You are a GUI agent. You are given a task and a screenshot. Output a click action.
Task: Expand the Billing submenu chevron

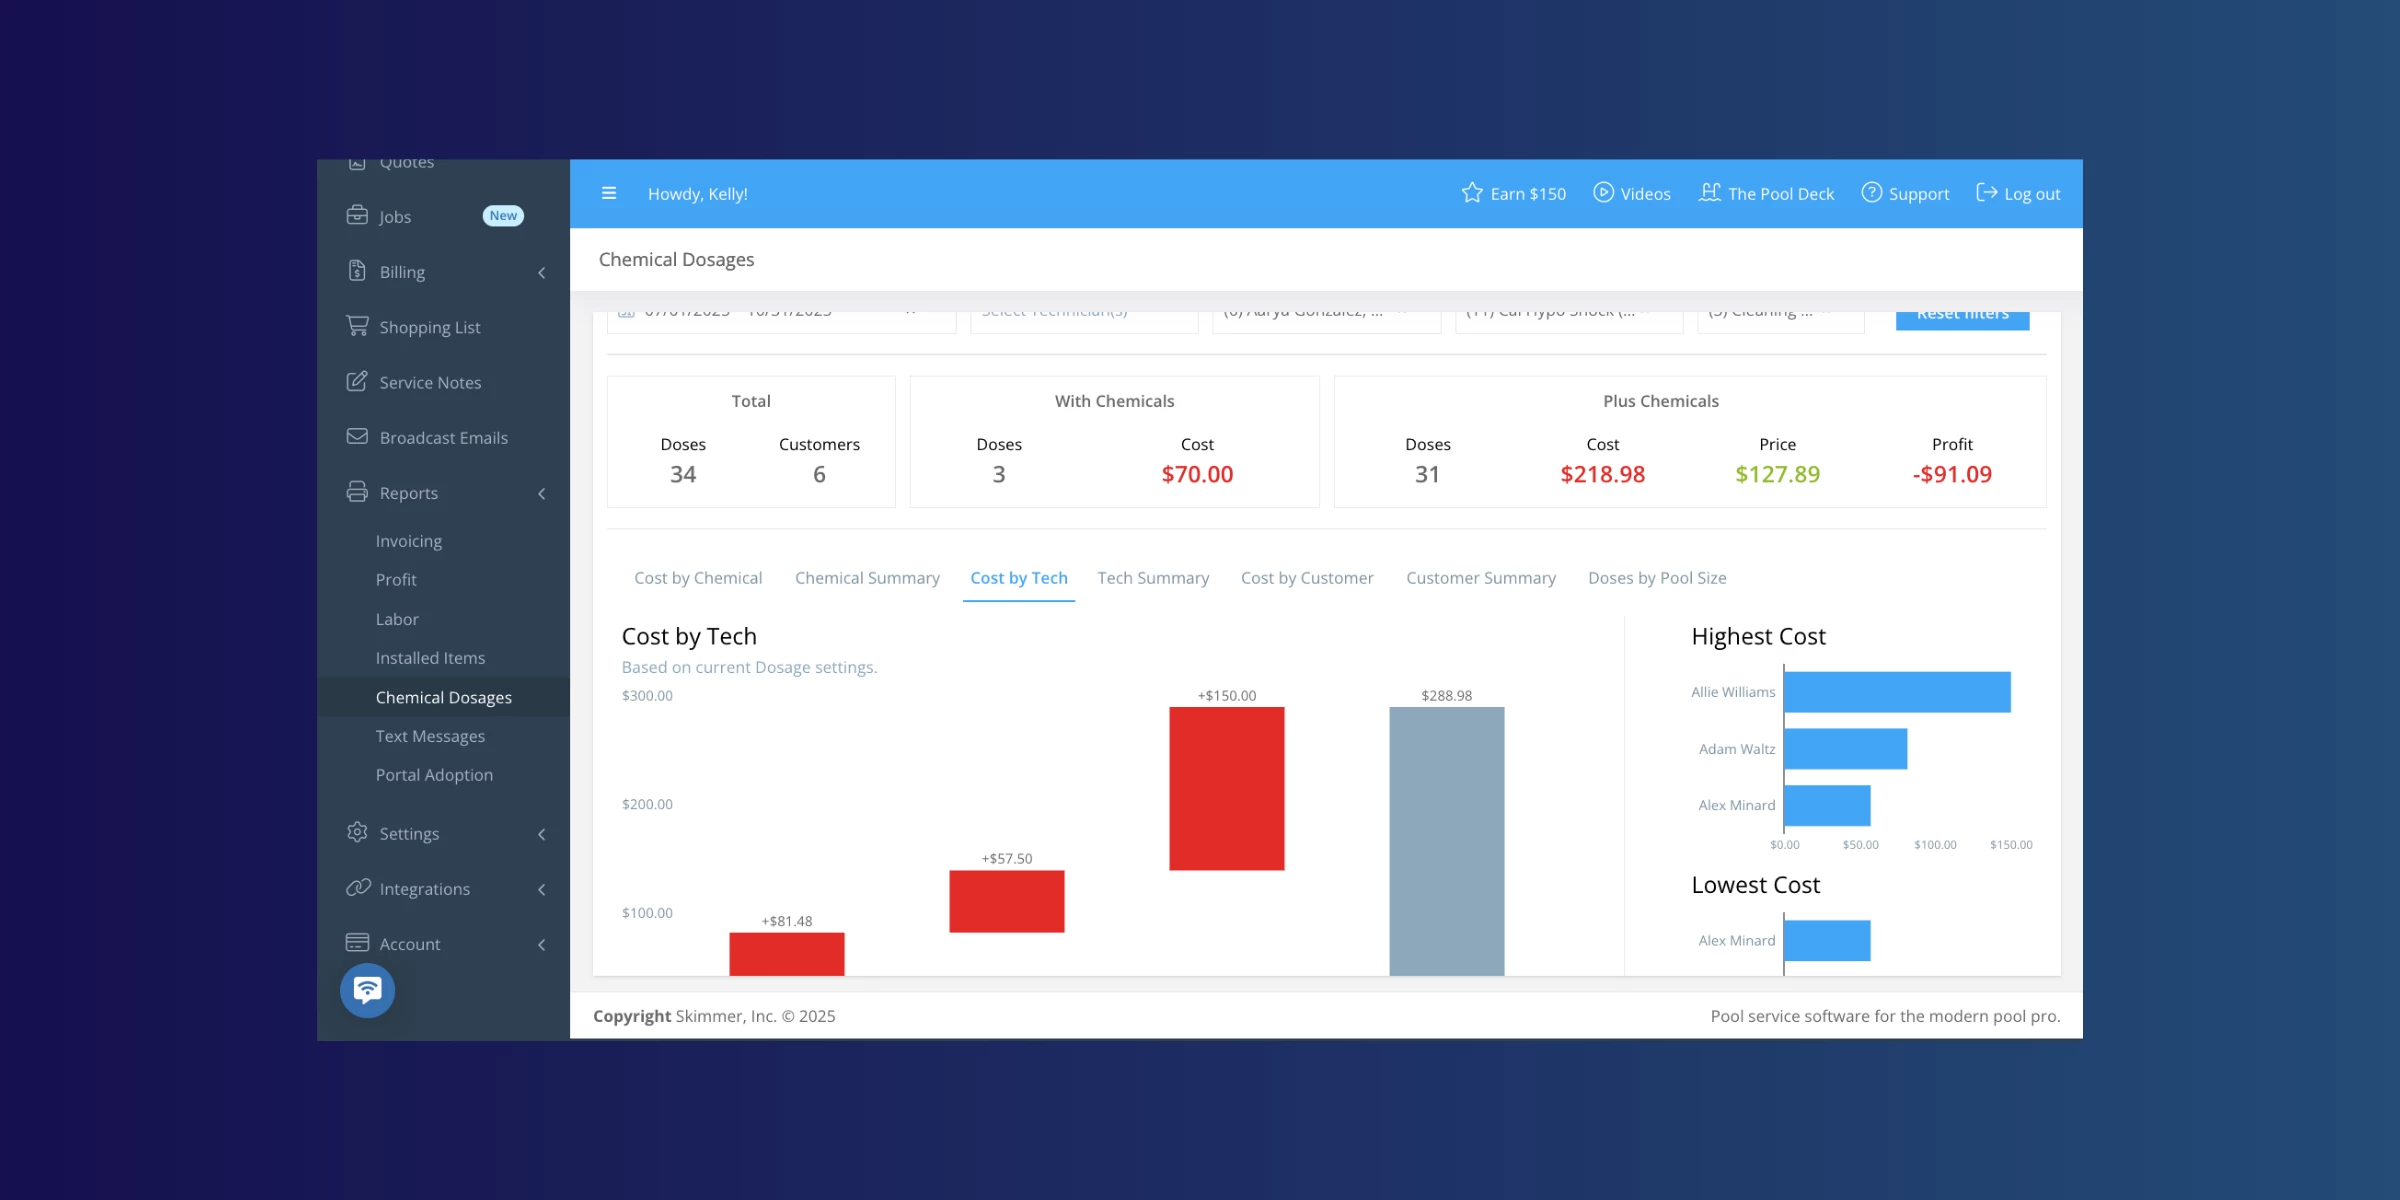pyautogui.click(x=541, y=272)
